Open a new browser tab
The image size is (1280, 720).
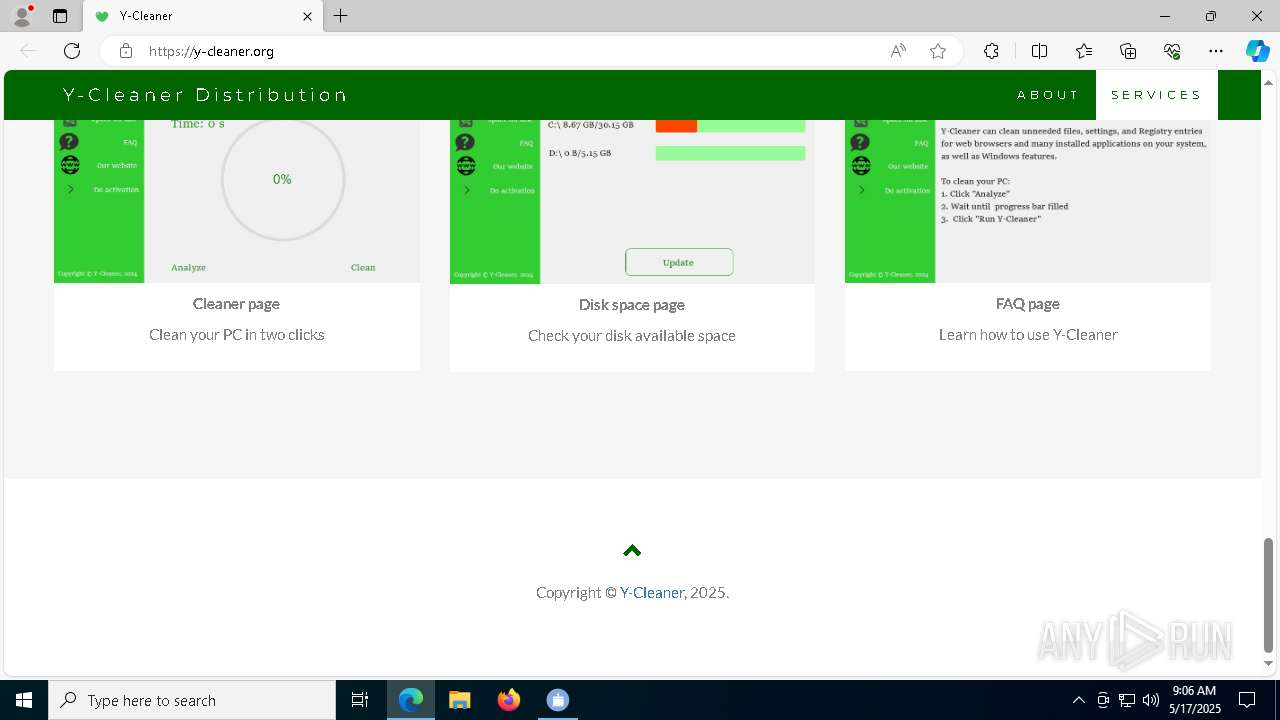click(x=341, y=16)
